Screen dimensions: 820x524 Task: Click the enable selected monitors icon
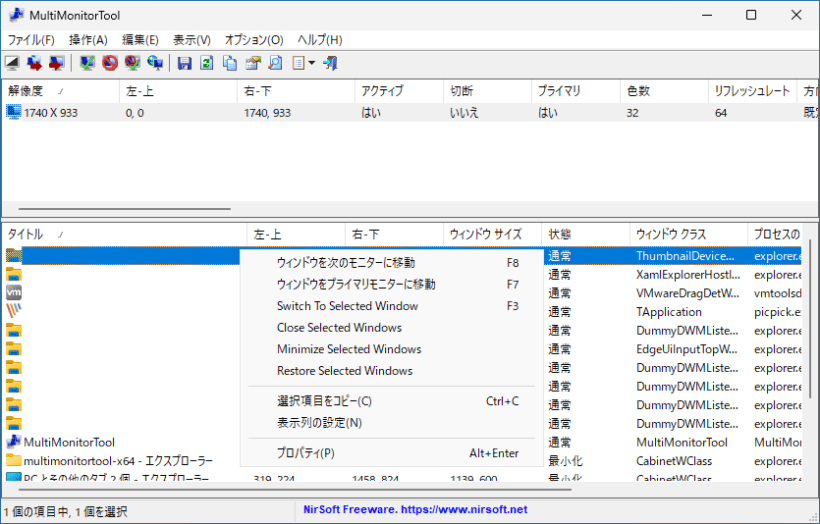(87, 63)
